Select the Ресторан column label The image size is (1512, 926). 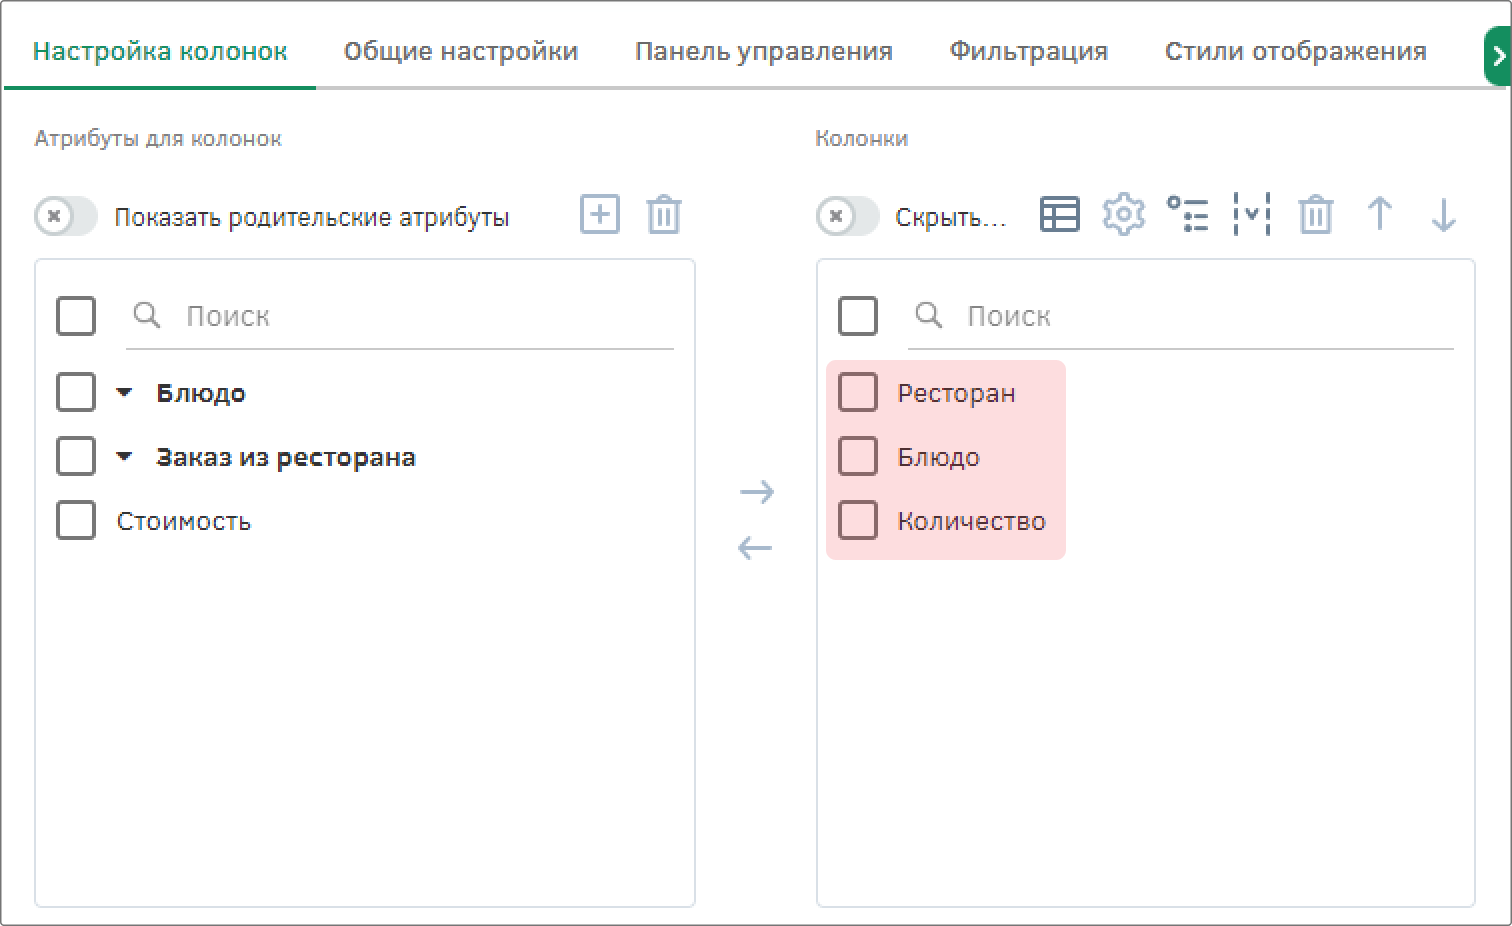pyautogui.click(x=956, y=394)
